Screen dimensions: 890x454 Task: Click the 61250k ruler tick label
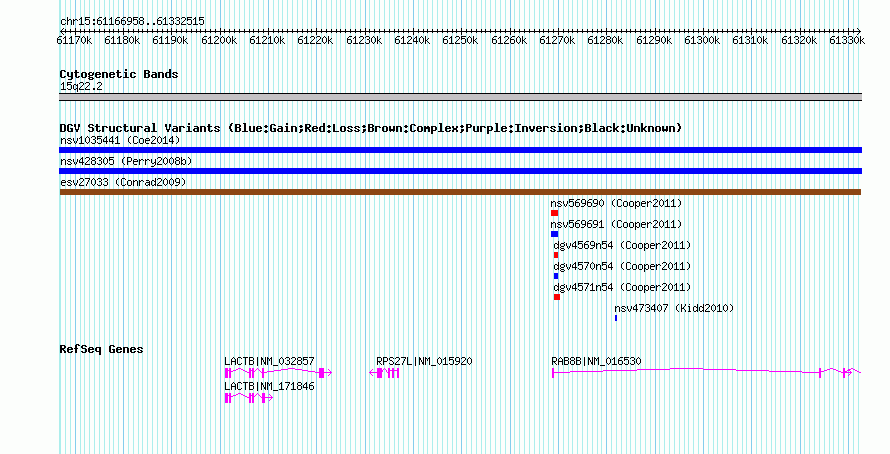click(x=460, y=40)
